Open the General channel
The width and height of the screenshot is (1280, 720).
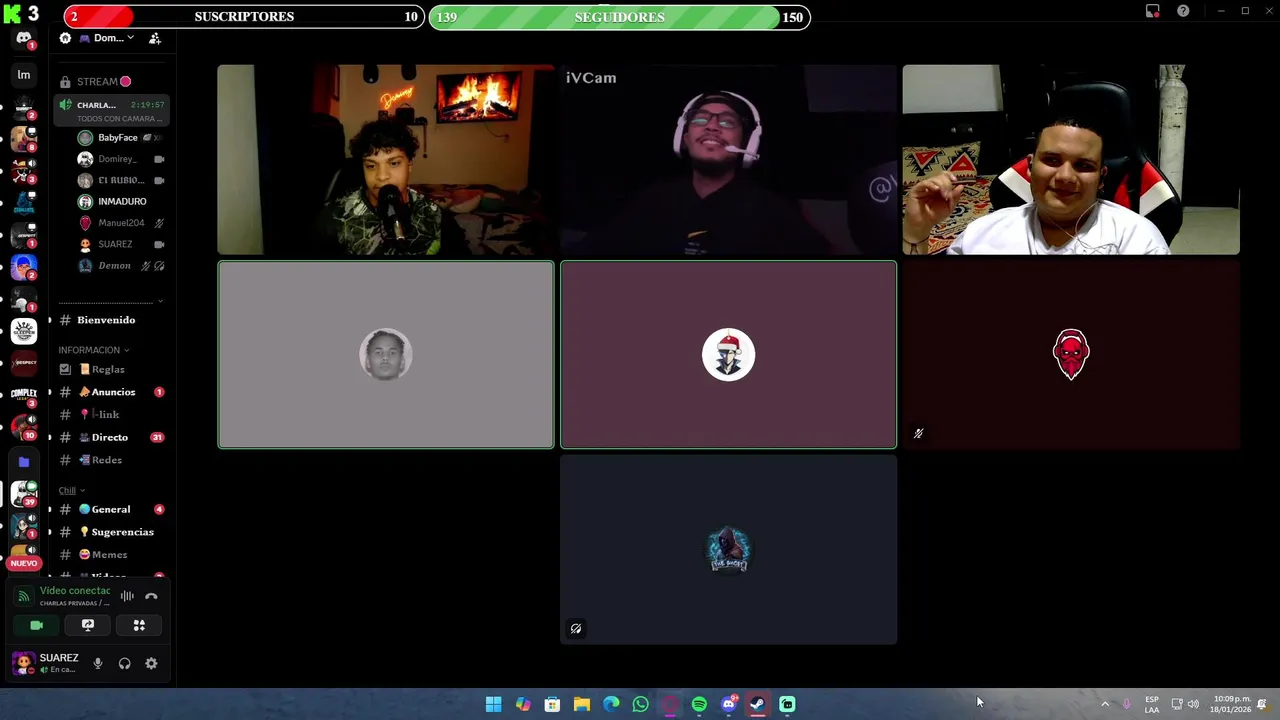tap(110, 509)
